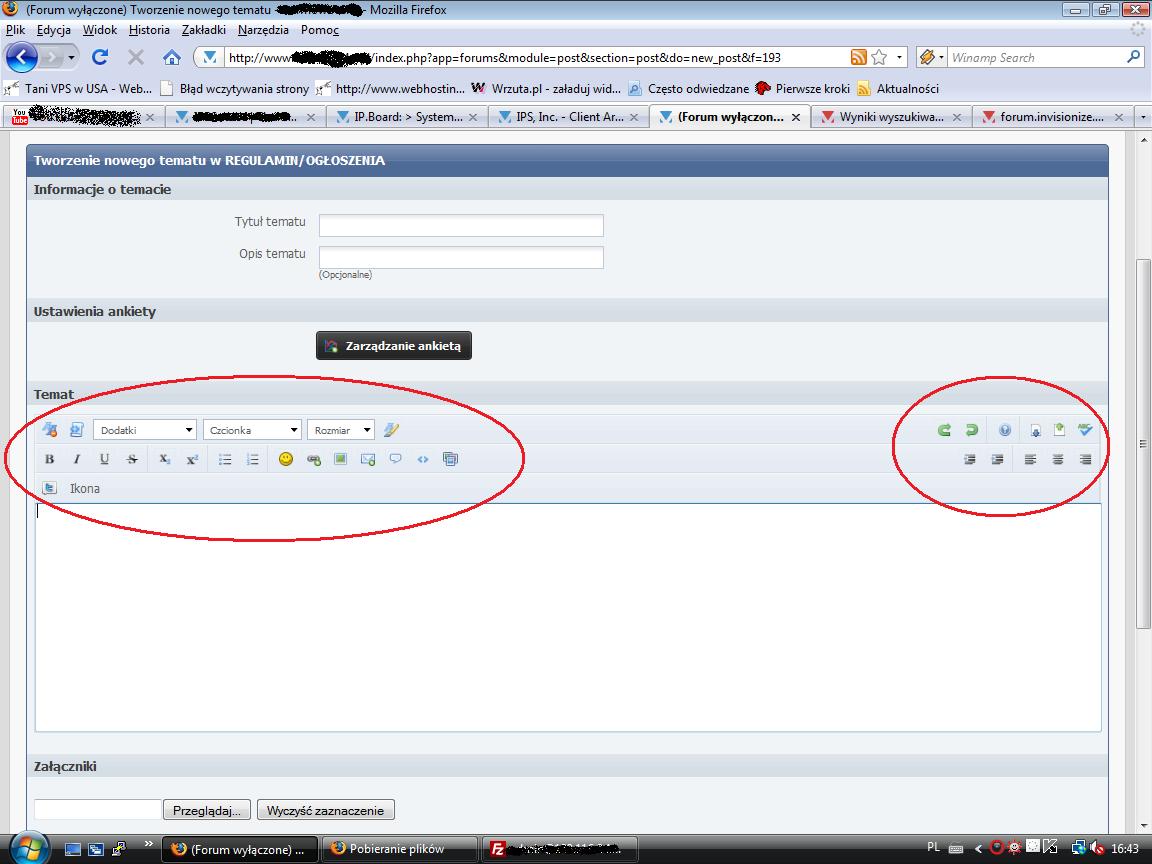Open the Zakładki menu

203,30
